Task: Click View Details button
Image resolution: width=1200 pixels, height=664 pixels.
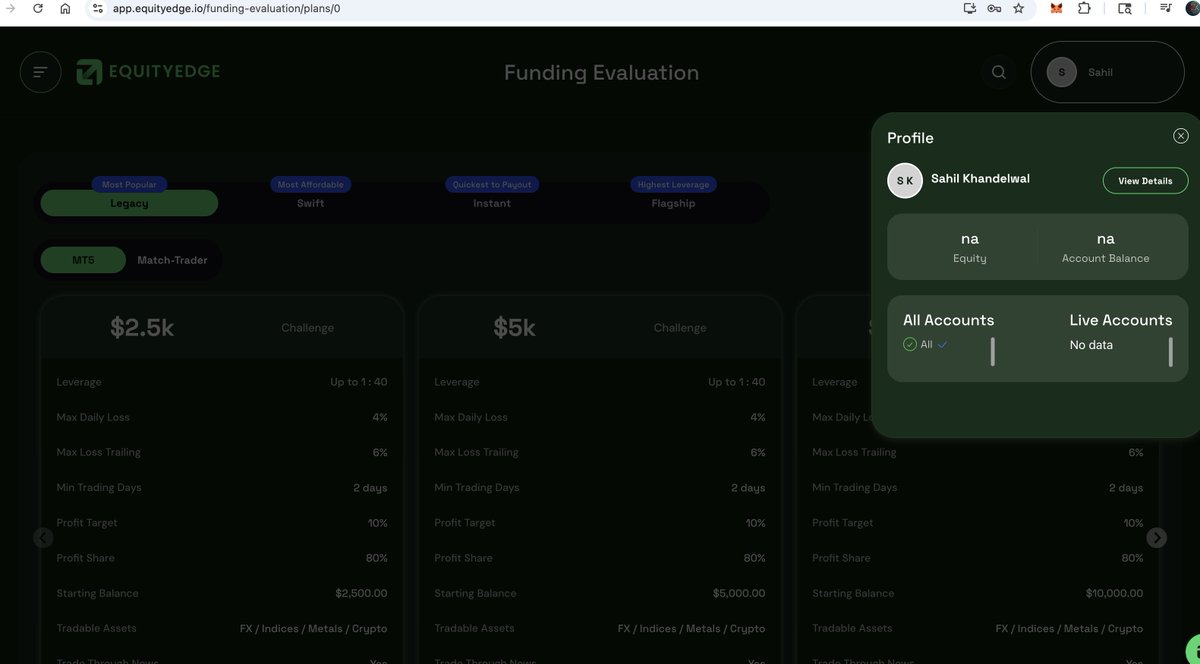Action: (x=1145, y=181)
